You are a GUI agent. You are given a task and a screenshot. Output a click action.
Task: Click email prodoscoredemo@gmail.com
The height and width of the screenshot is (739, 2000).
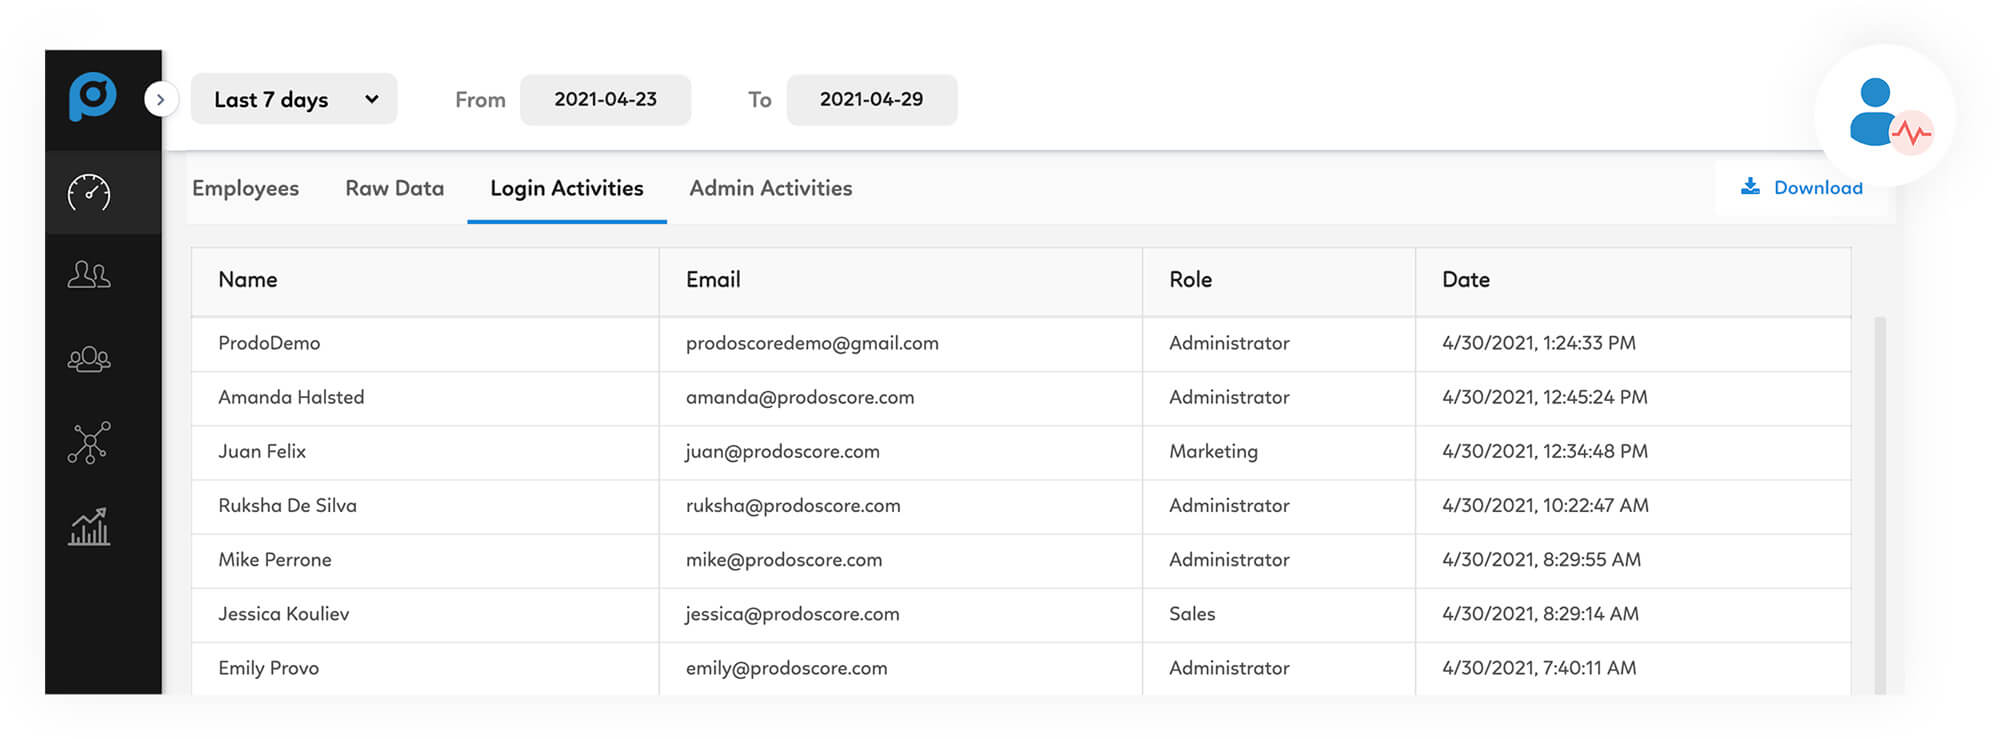812,343
